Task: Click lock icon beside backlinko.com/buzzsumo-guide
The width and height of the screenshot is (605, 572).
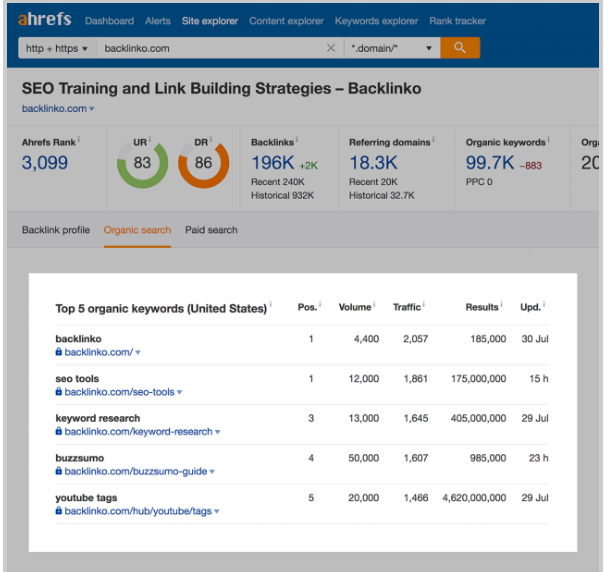Action: tap(59, 470)
